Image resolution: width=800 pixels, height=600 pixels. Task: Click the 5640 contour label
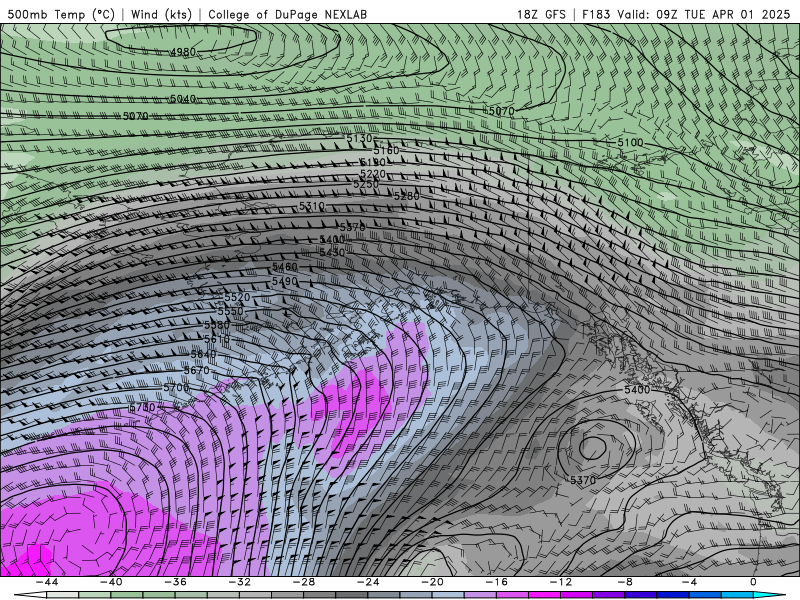tap(204, 354)
